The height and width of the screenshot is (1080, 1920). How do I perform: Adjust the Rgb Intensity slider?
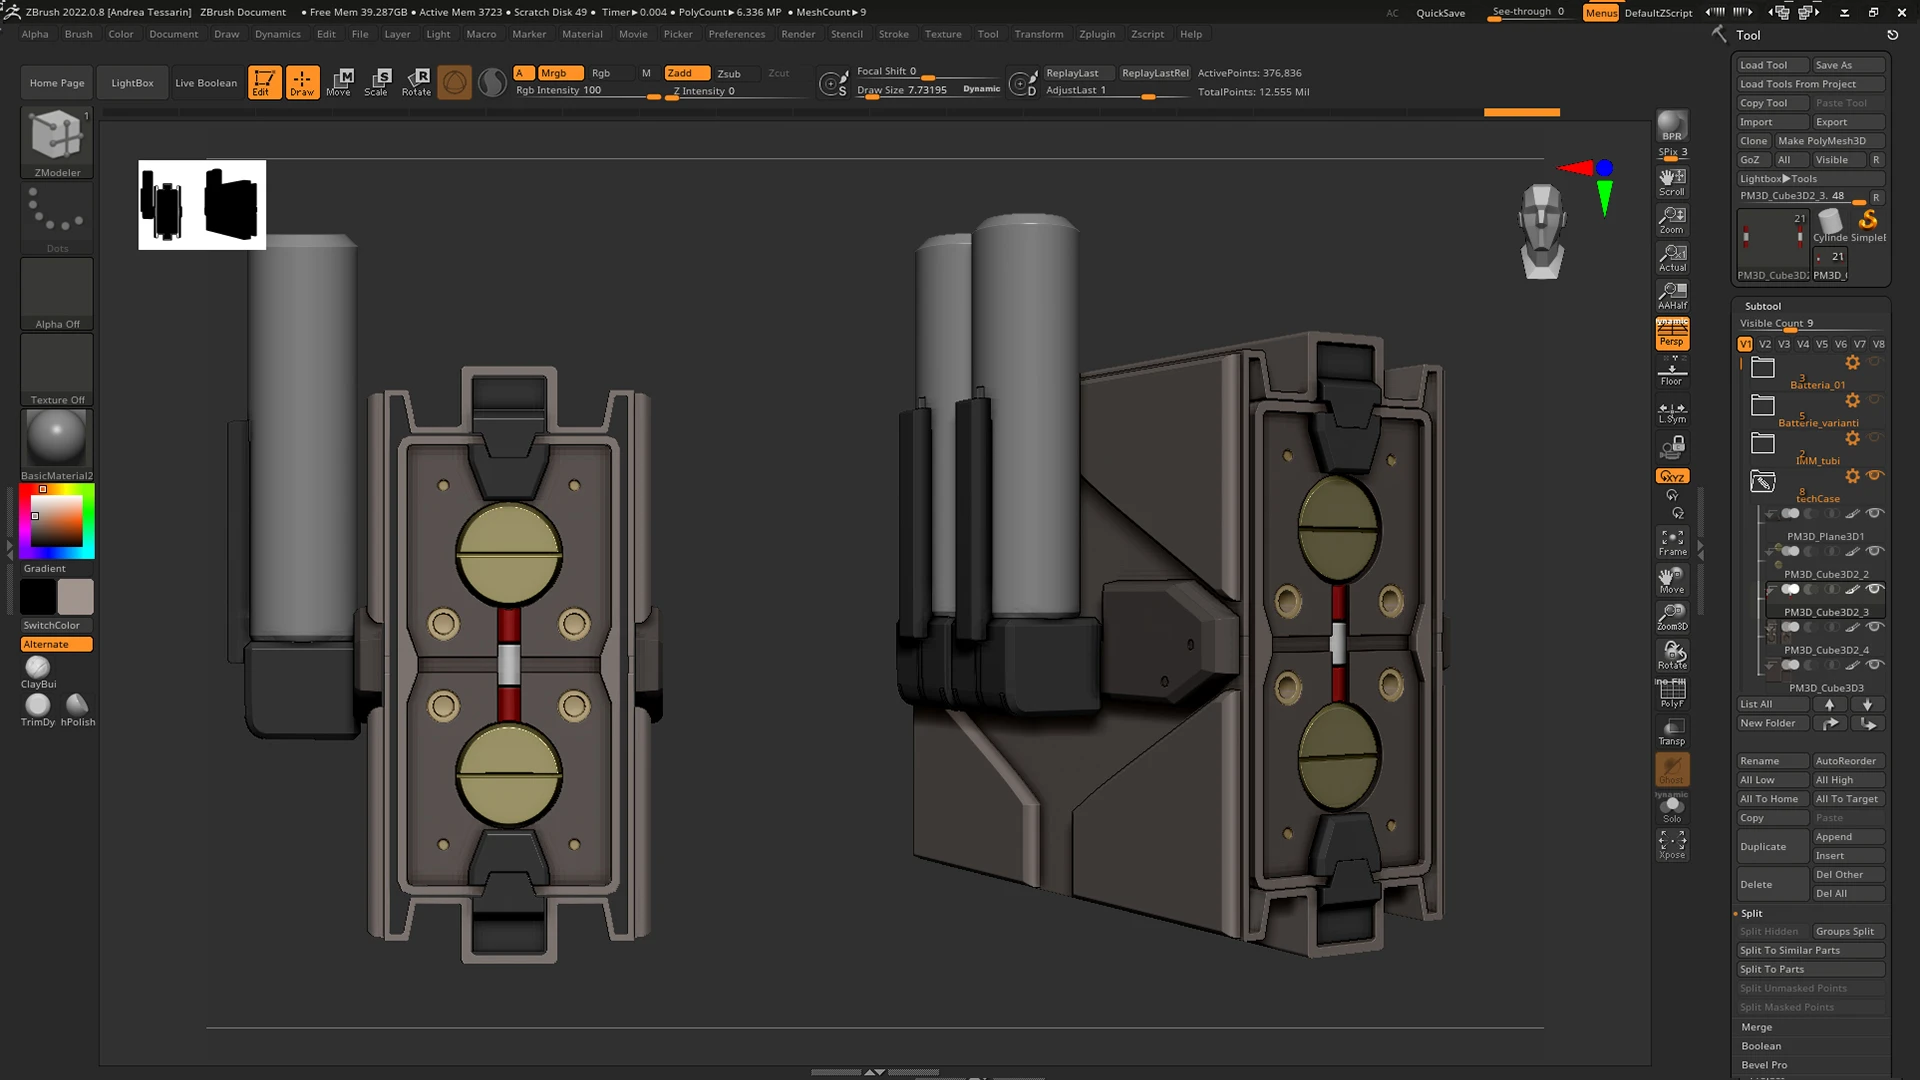point(587,90)
